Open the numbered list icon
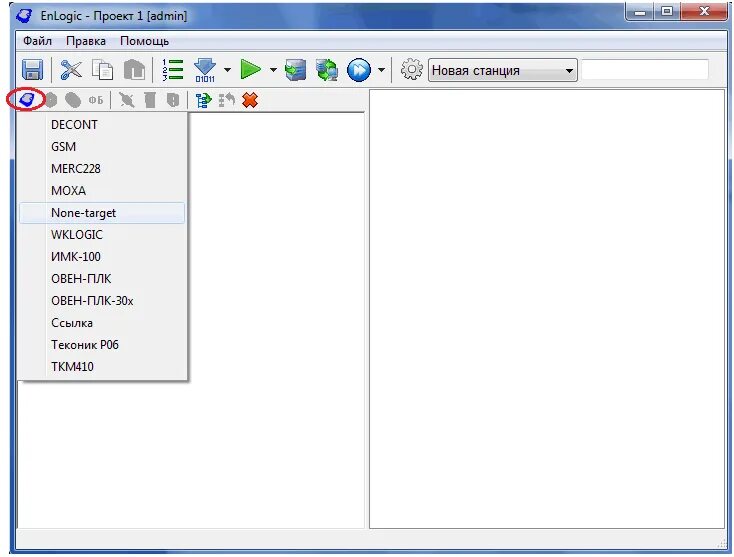Viewport: 734px width, 557px height. pos(173,70)
